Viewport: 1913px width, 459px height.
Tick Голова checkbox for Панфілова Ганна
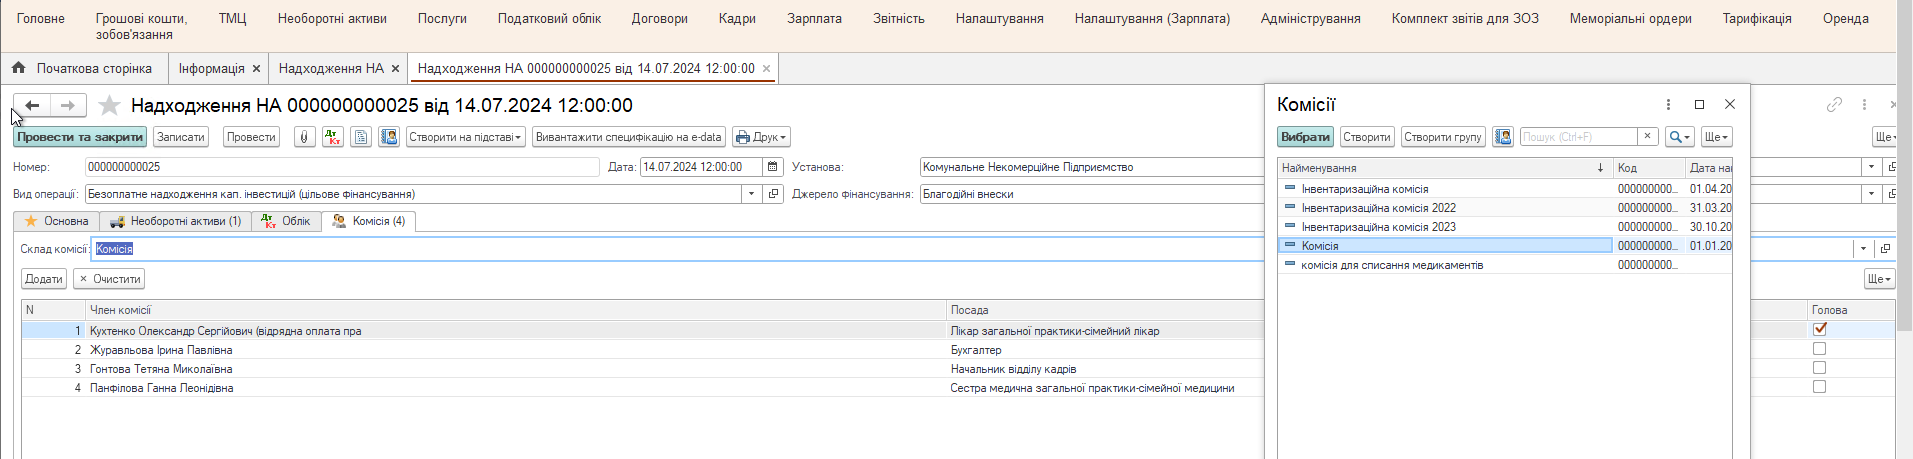click(x=1819, y=387)
